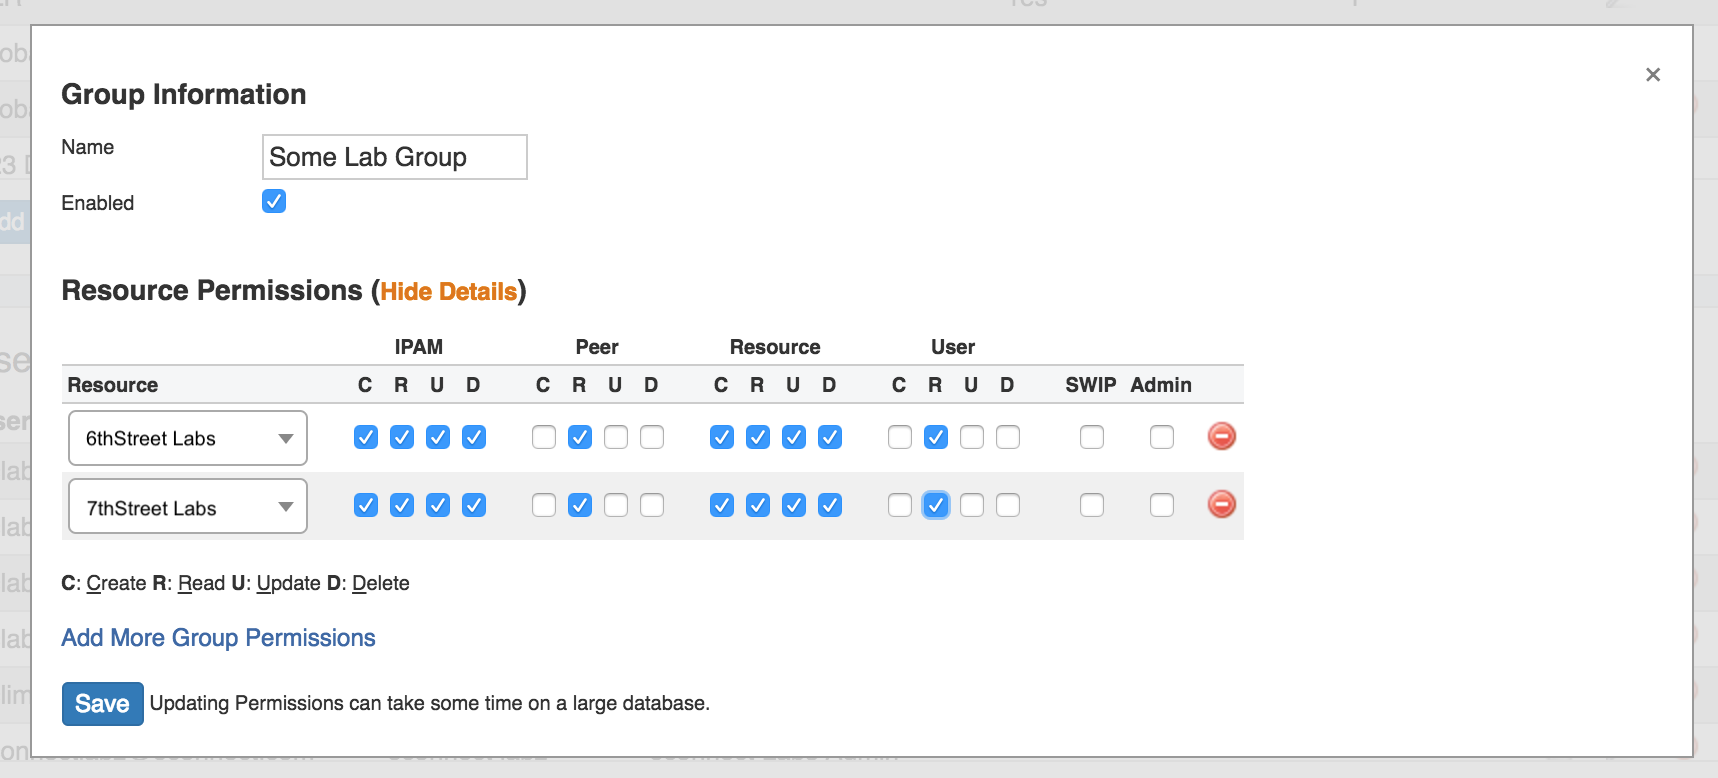The width and height of the screenshot is (1718, 778).
Task: Uncheck the Enabled checkbox
Action: pos(274,201)
